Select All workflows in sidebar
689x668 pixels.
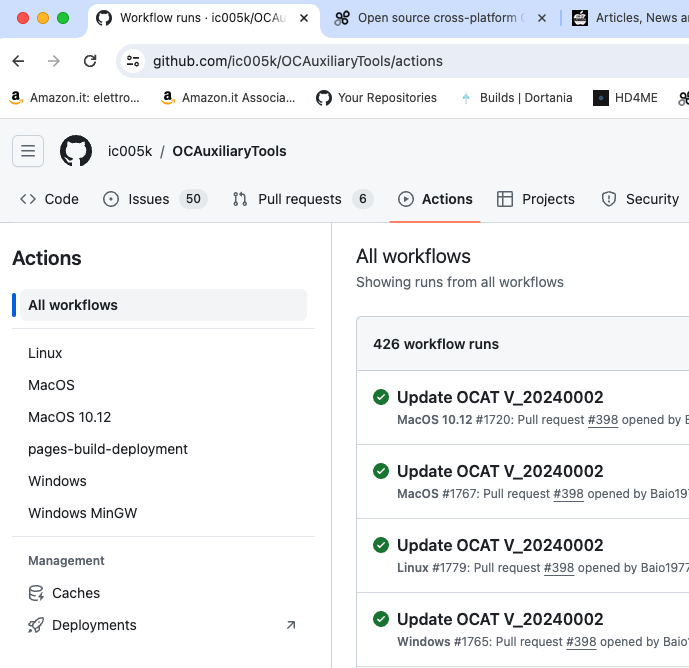pyautogui.click(x=163, y=305)
